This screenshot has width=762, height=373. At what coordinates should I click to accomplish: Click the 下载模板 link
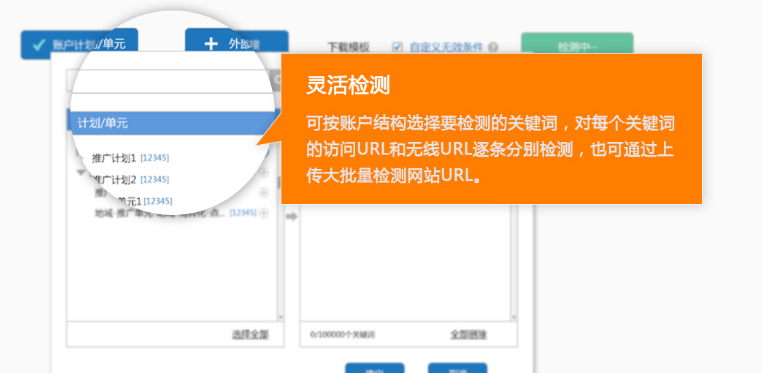348,47
